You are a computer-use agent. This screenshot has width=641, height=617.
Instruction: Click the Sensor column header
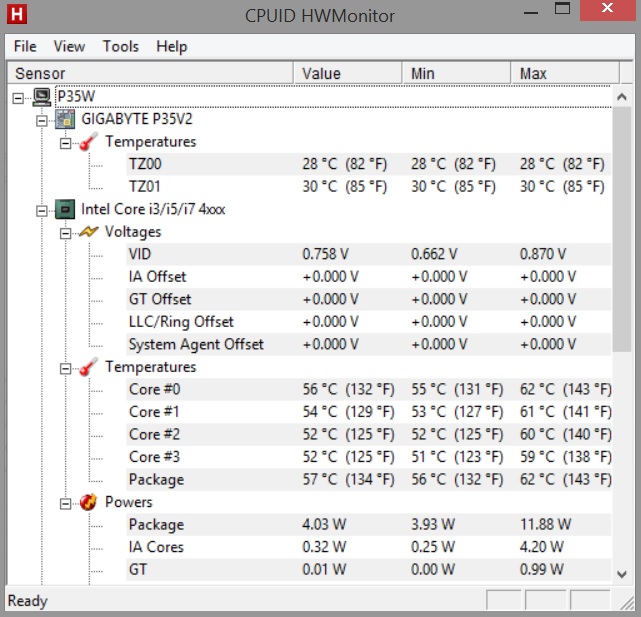150,74
